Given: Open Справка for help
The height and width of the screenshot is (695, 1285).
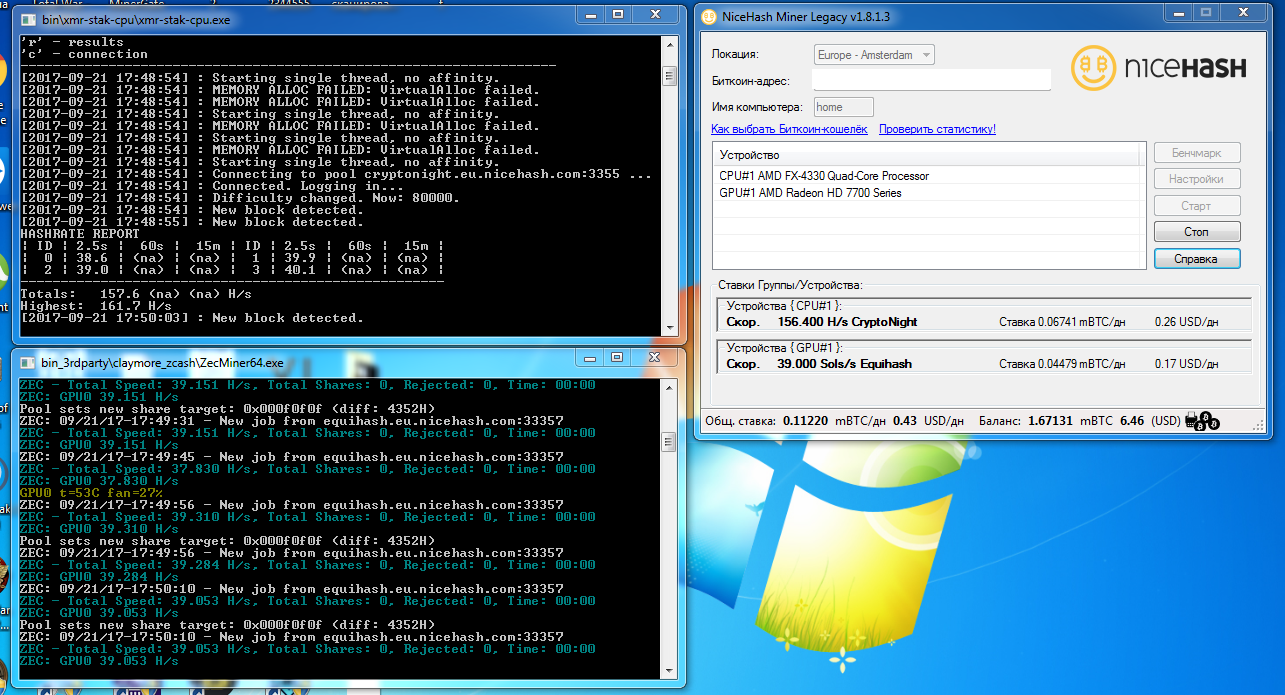Looking at the screenshot, I should (1197, 258).
